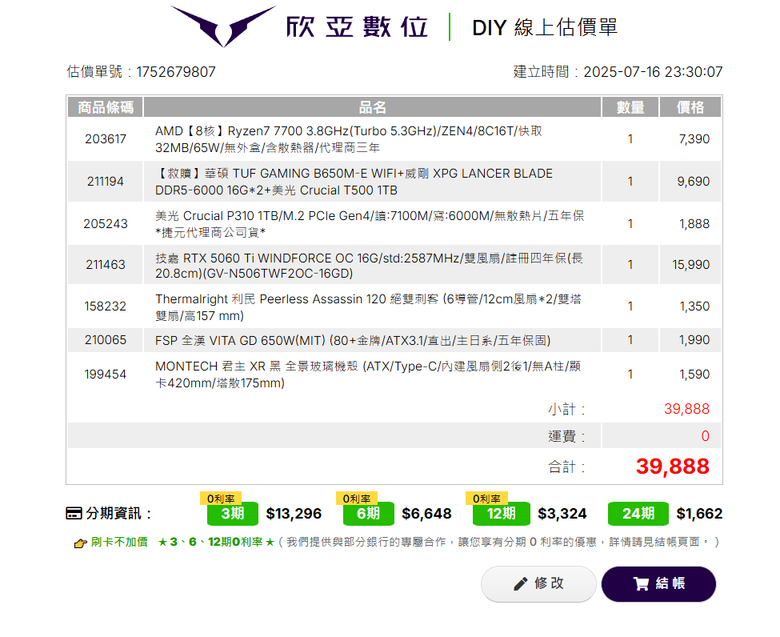Click the $13,296 installment amount

pyautogui.click(x=293, y=514)
